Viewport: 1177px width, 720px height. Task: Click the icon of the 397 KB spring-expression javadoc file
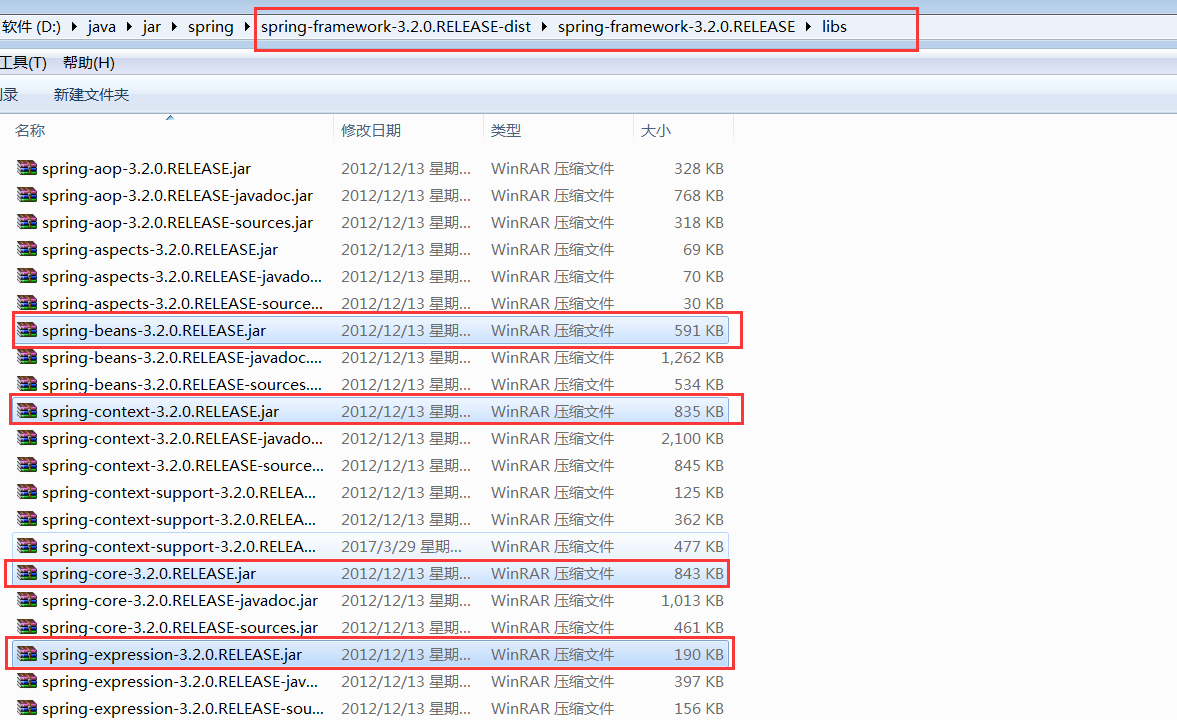point(27,681)
